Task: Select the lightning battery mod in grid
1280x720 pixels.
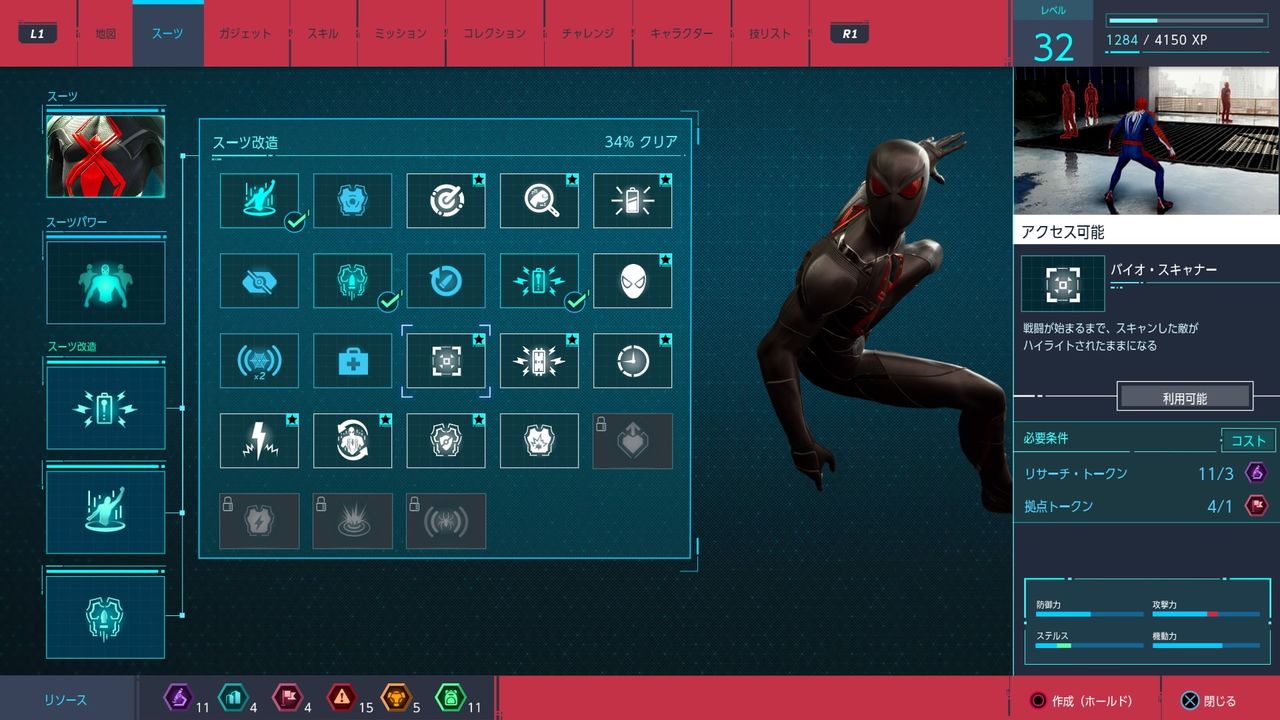Action: click(540, 281)
